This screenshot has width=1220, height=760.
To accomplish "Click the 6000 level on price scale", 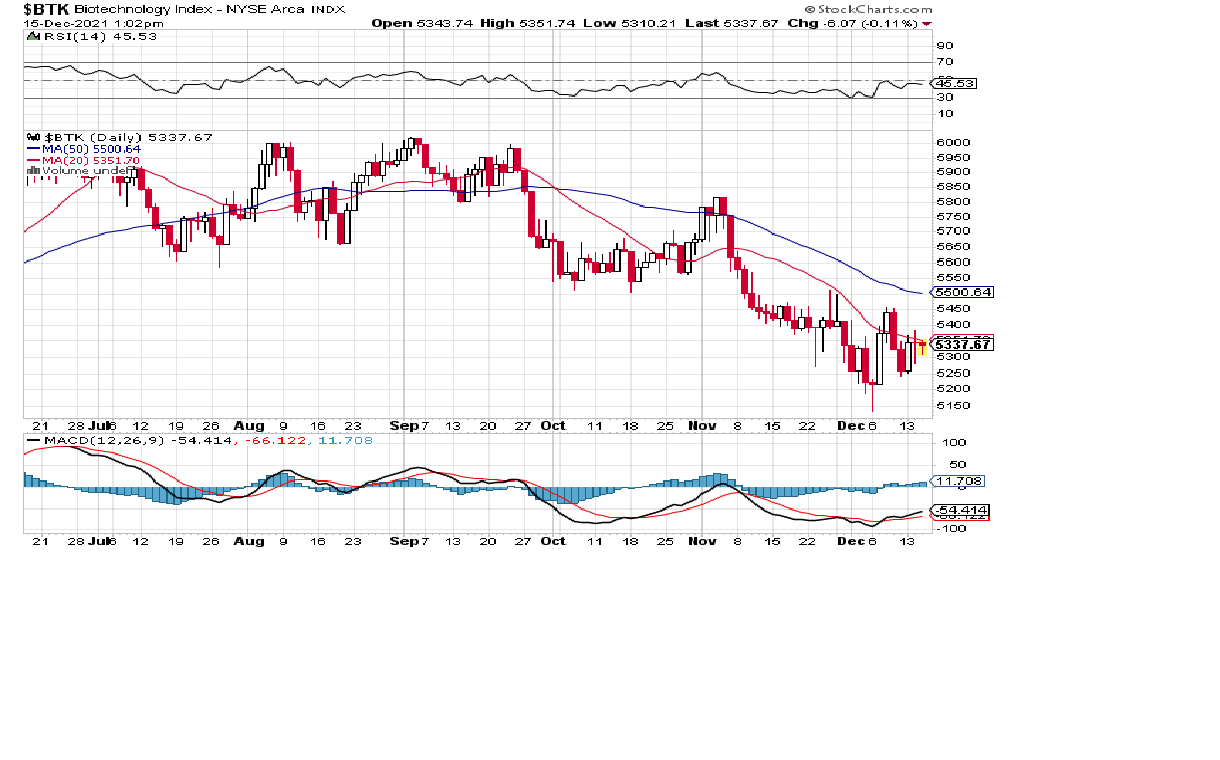I will click(x=951, y=142).
